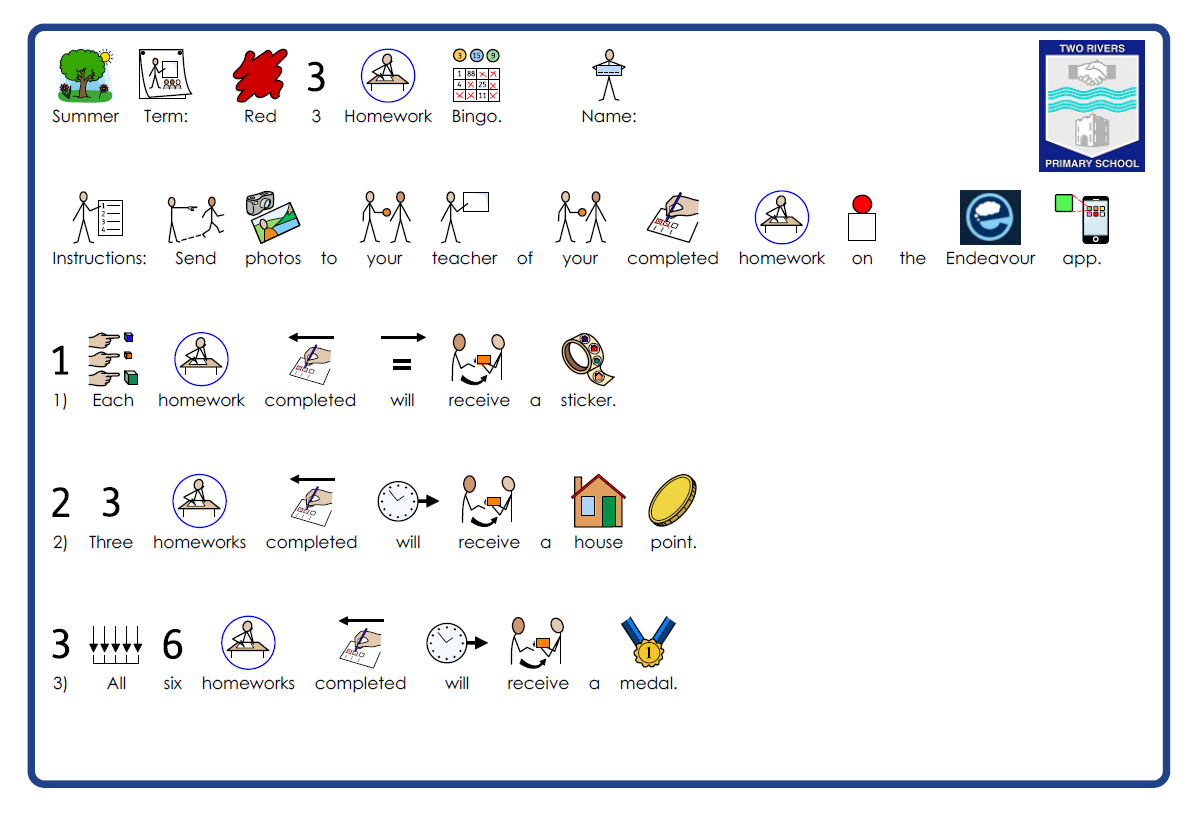Click the photos camera symbol
Image resolution: width=1190 pixels, height=815 pixels.
pos(272,217)
